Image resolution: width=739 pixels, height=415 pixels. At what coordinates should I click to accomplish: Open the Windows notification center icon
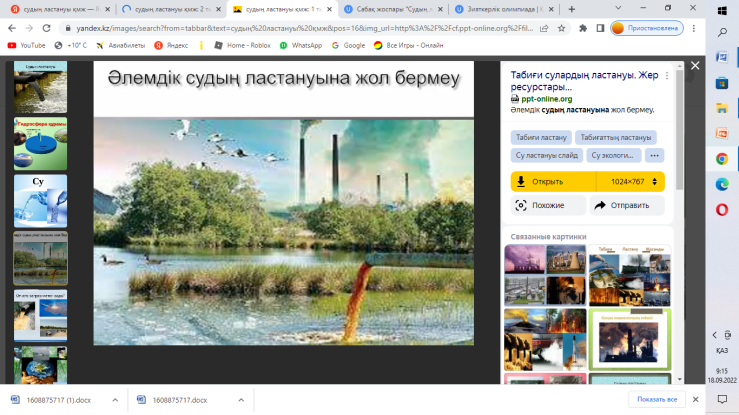pyautogui.click(x=722, y=399)
